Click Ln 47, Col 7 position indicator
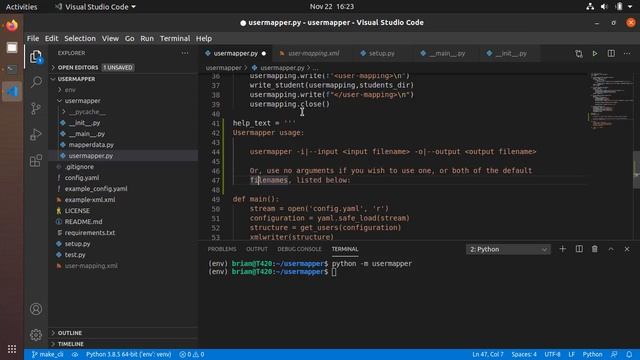The width and height of the screenshot is (640, 360). coord(488,354)
